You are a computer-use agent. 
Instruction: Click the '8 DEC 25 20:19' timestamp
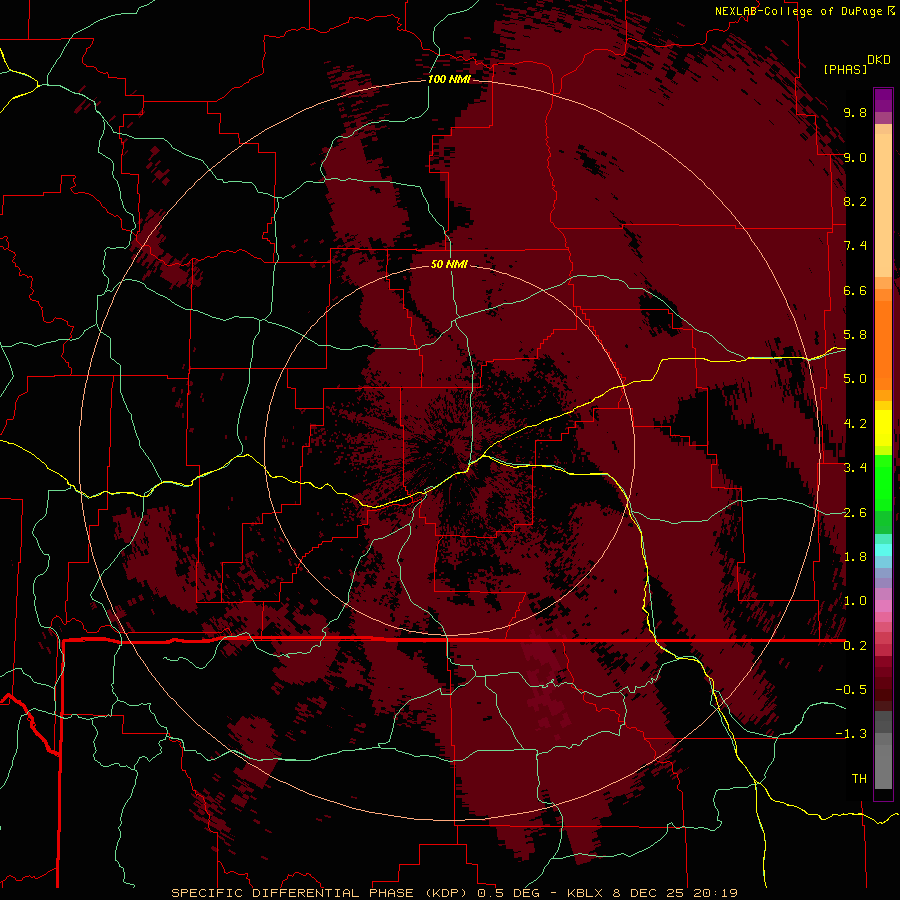(673, 893)
